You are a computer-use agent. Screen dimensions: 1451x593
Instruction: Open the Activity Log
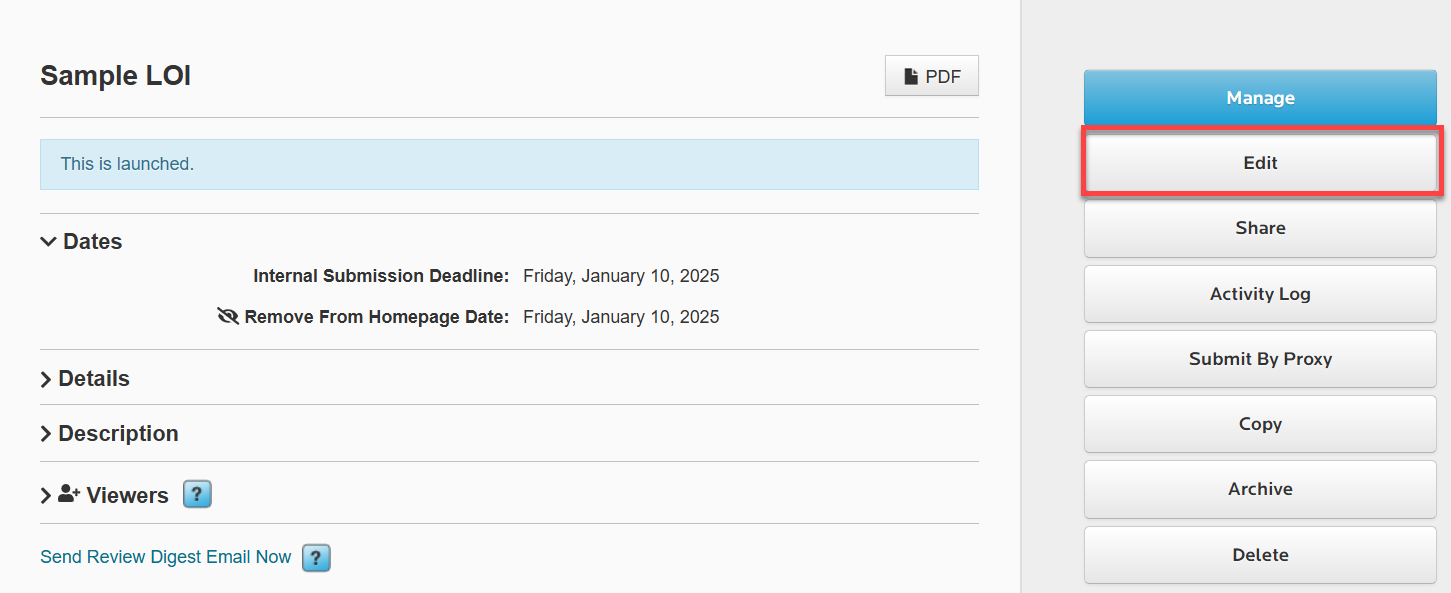click(x=1259, y=293)
